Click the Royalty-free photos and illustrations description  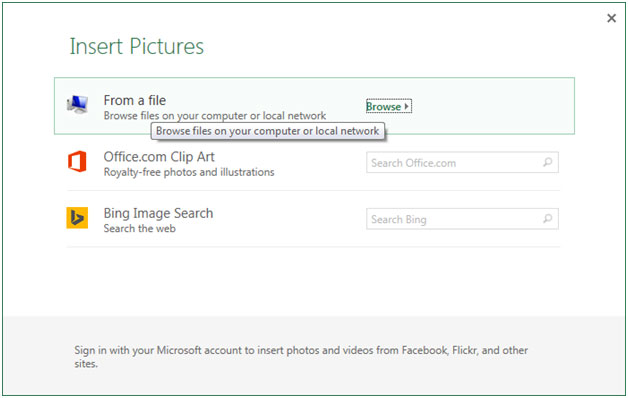[x=189, y=172]
